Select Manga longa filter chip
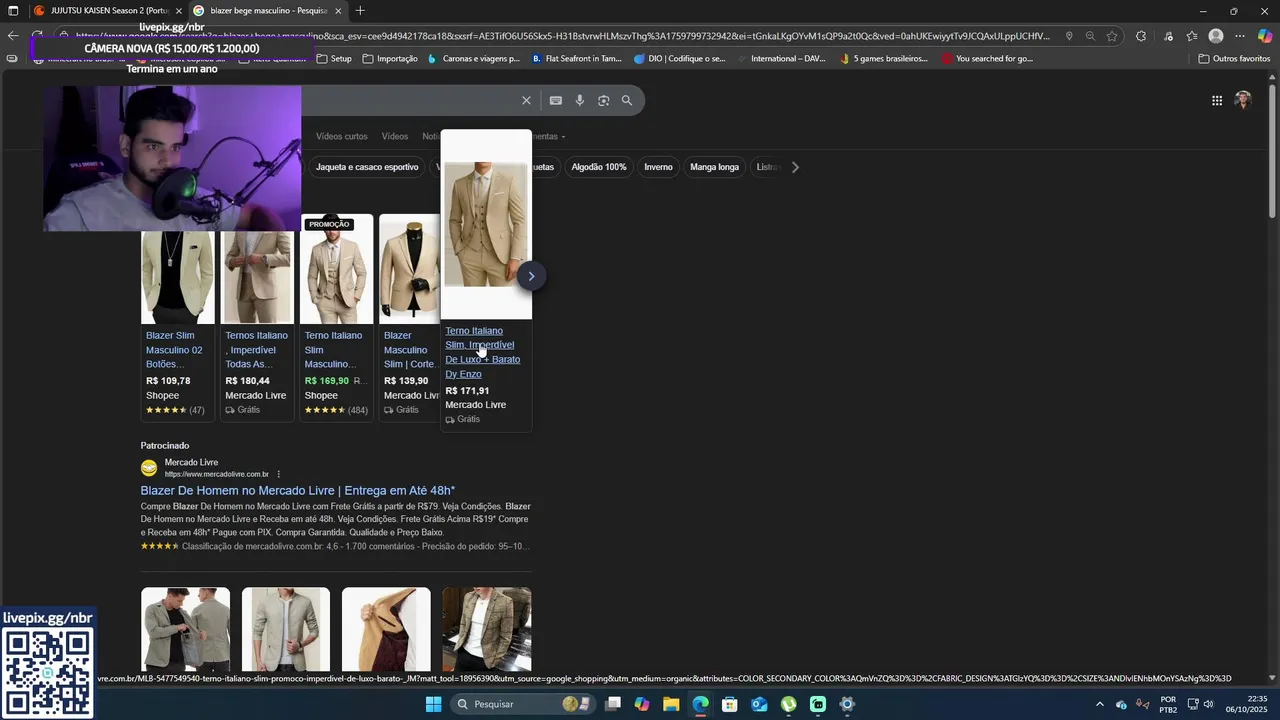The width and height of the screenshot is (1280, 720). coord(714,167)
